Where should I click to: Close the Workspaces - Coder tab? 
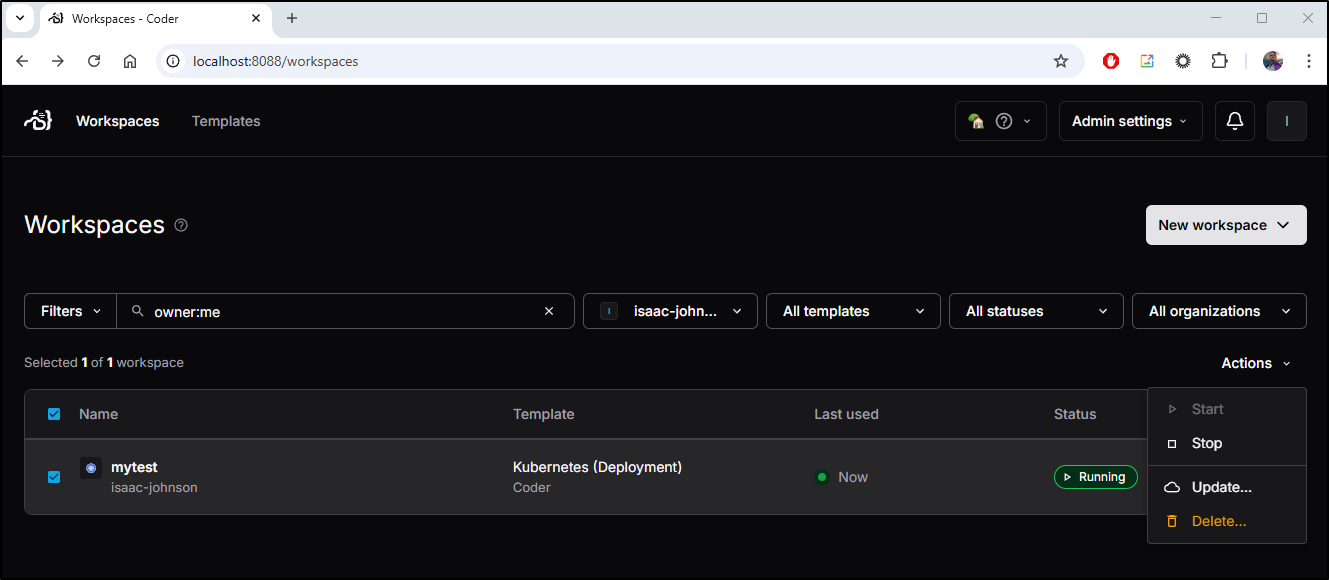point(257,18)
